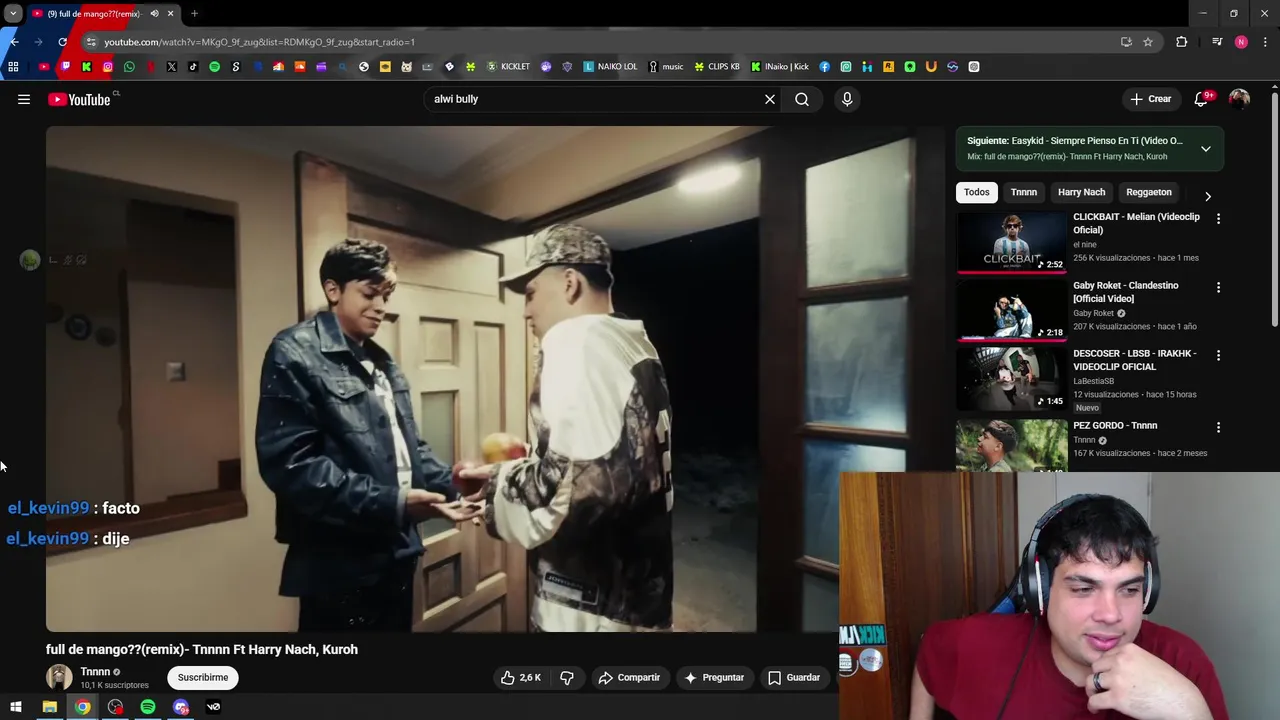Click LaBestiaSB channel name
This screenshot has width=1280, height=720.
point(1093,381)
